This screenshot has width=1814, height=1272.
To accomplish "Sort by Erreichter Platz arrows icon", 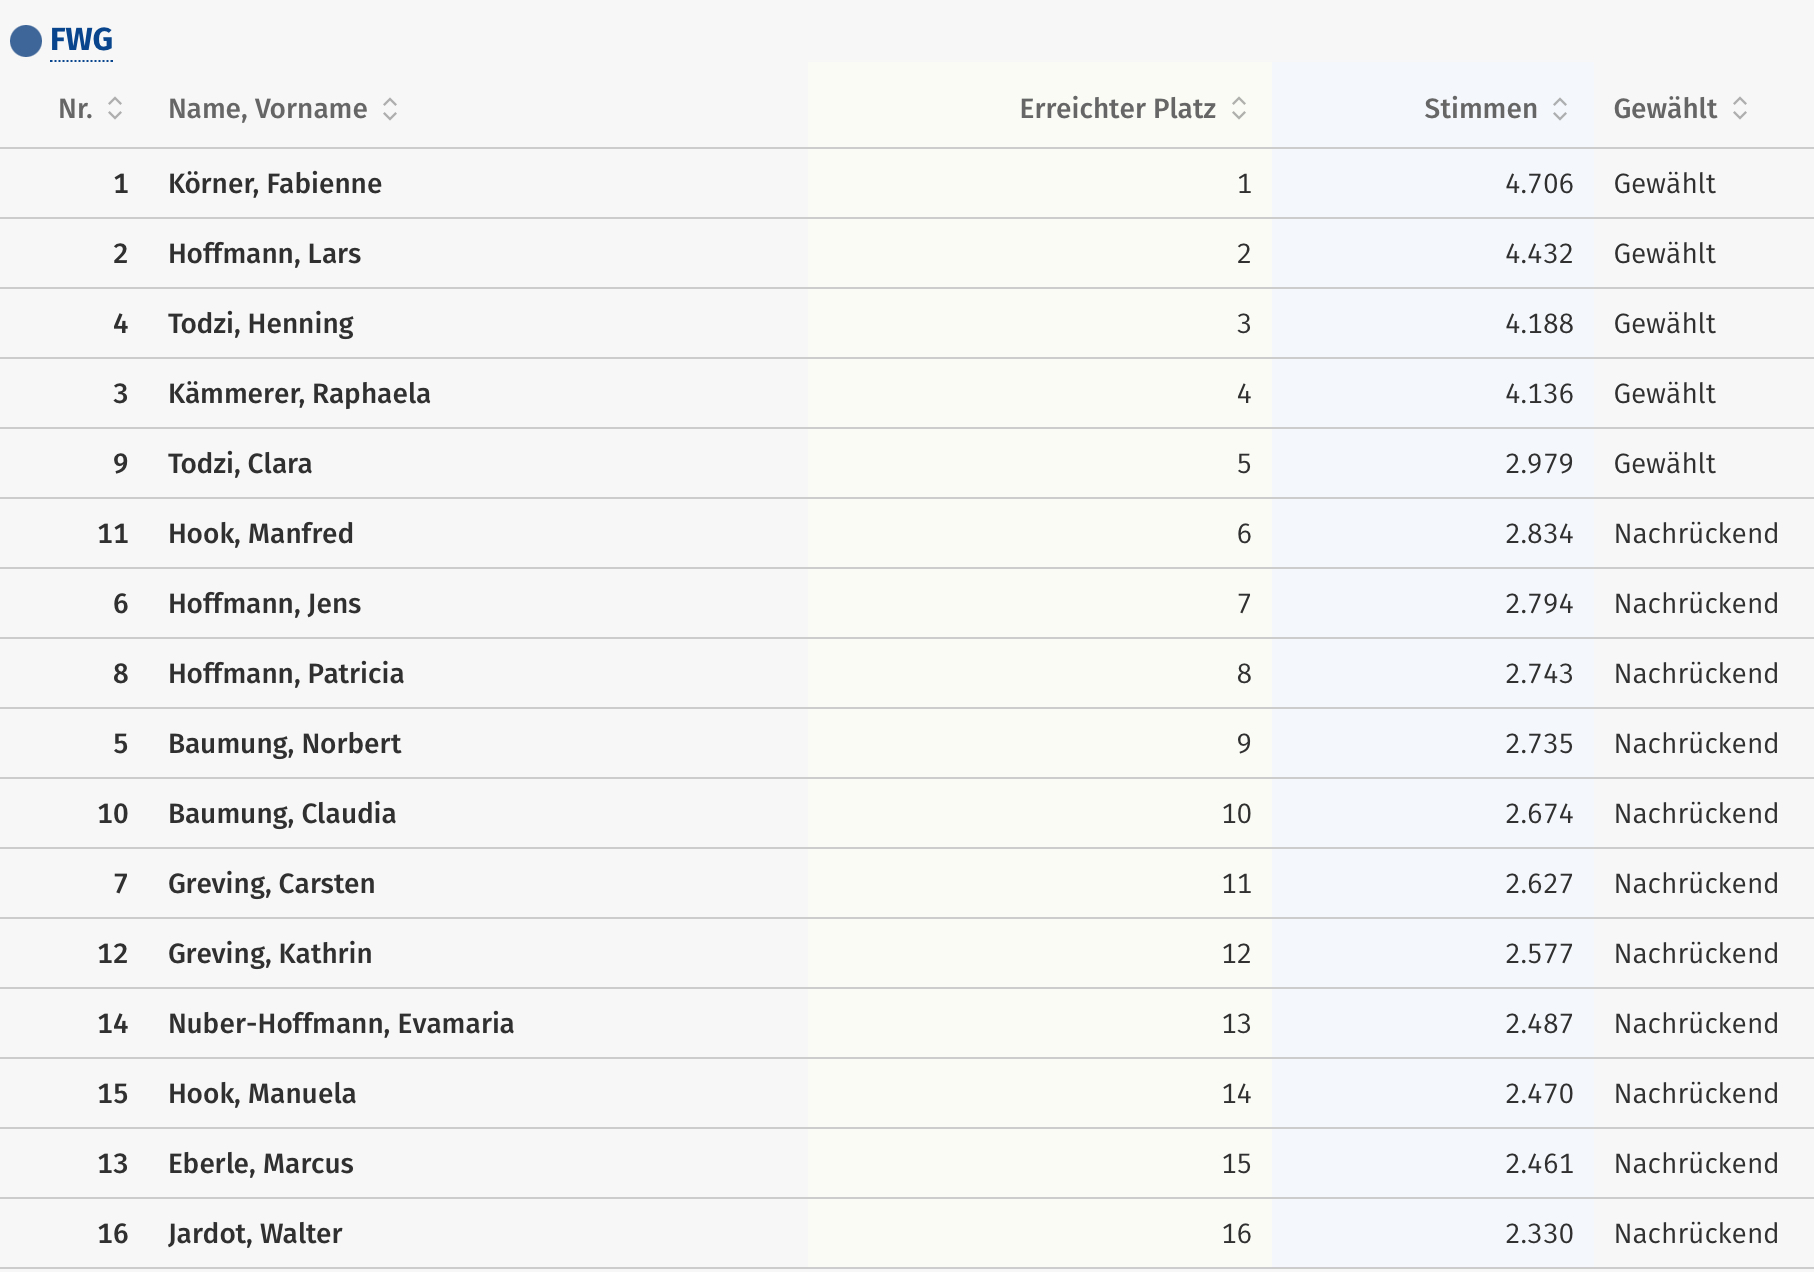I will (1239, 108).
